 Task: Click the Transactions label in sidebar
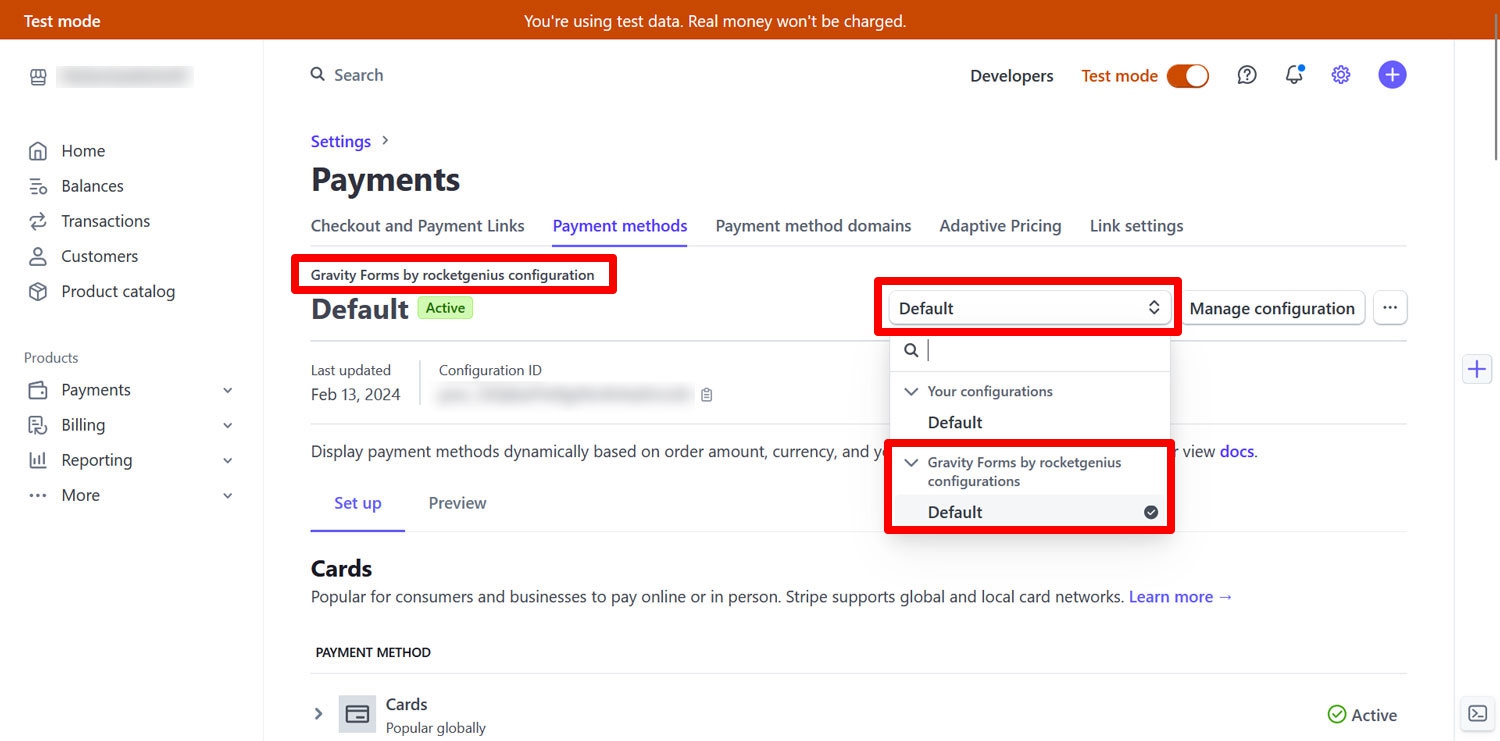(106, 221)
